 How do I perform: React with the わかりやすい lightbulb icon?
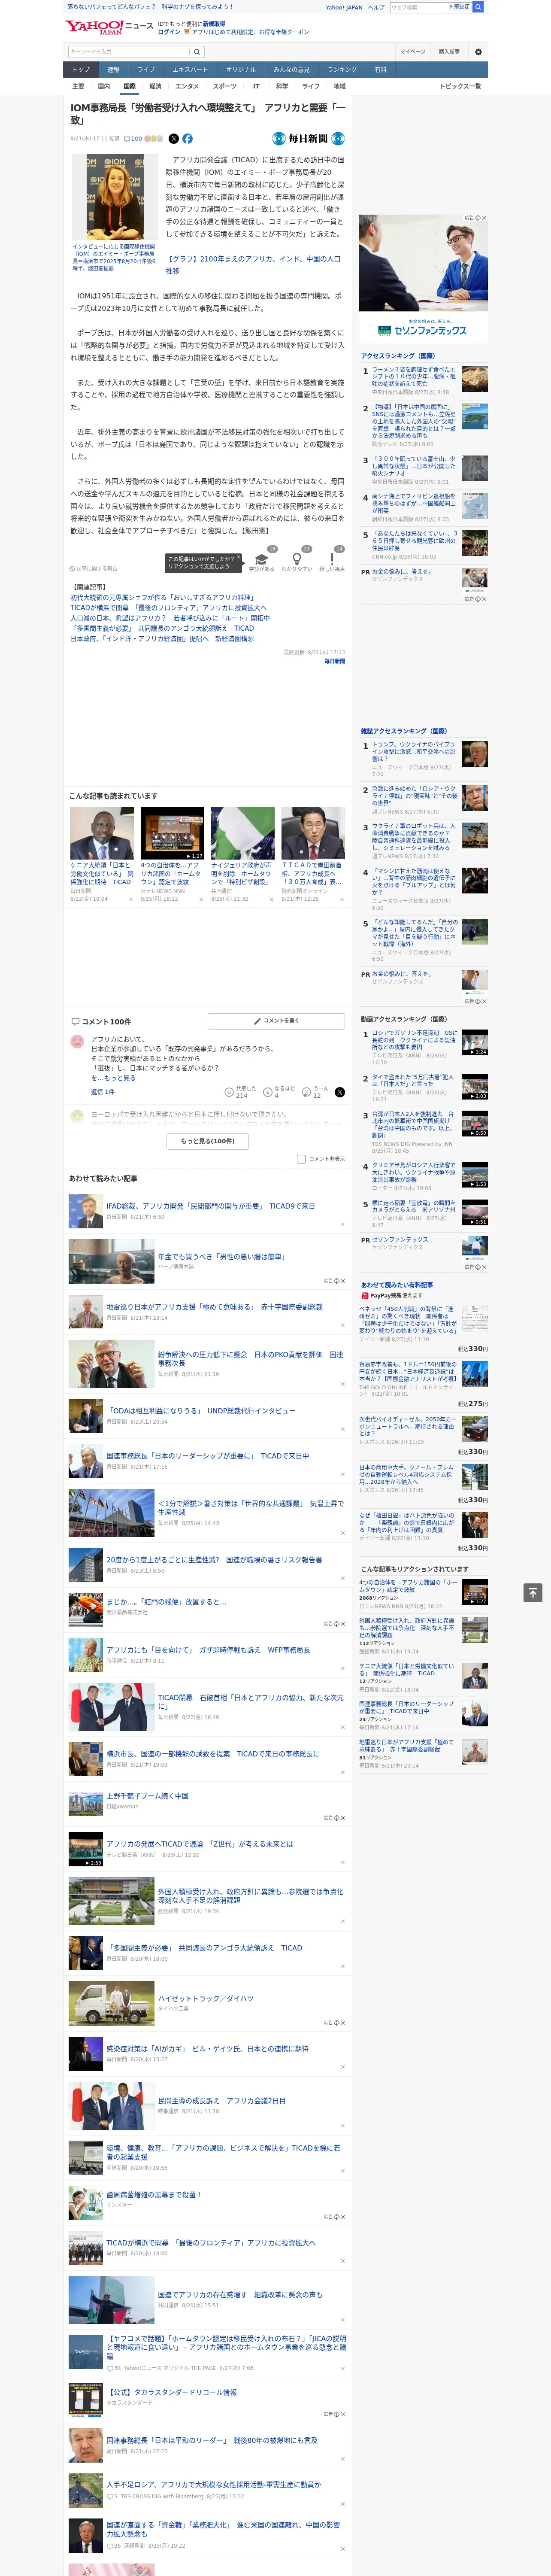tap(297, 559)
